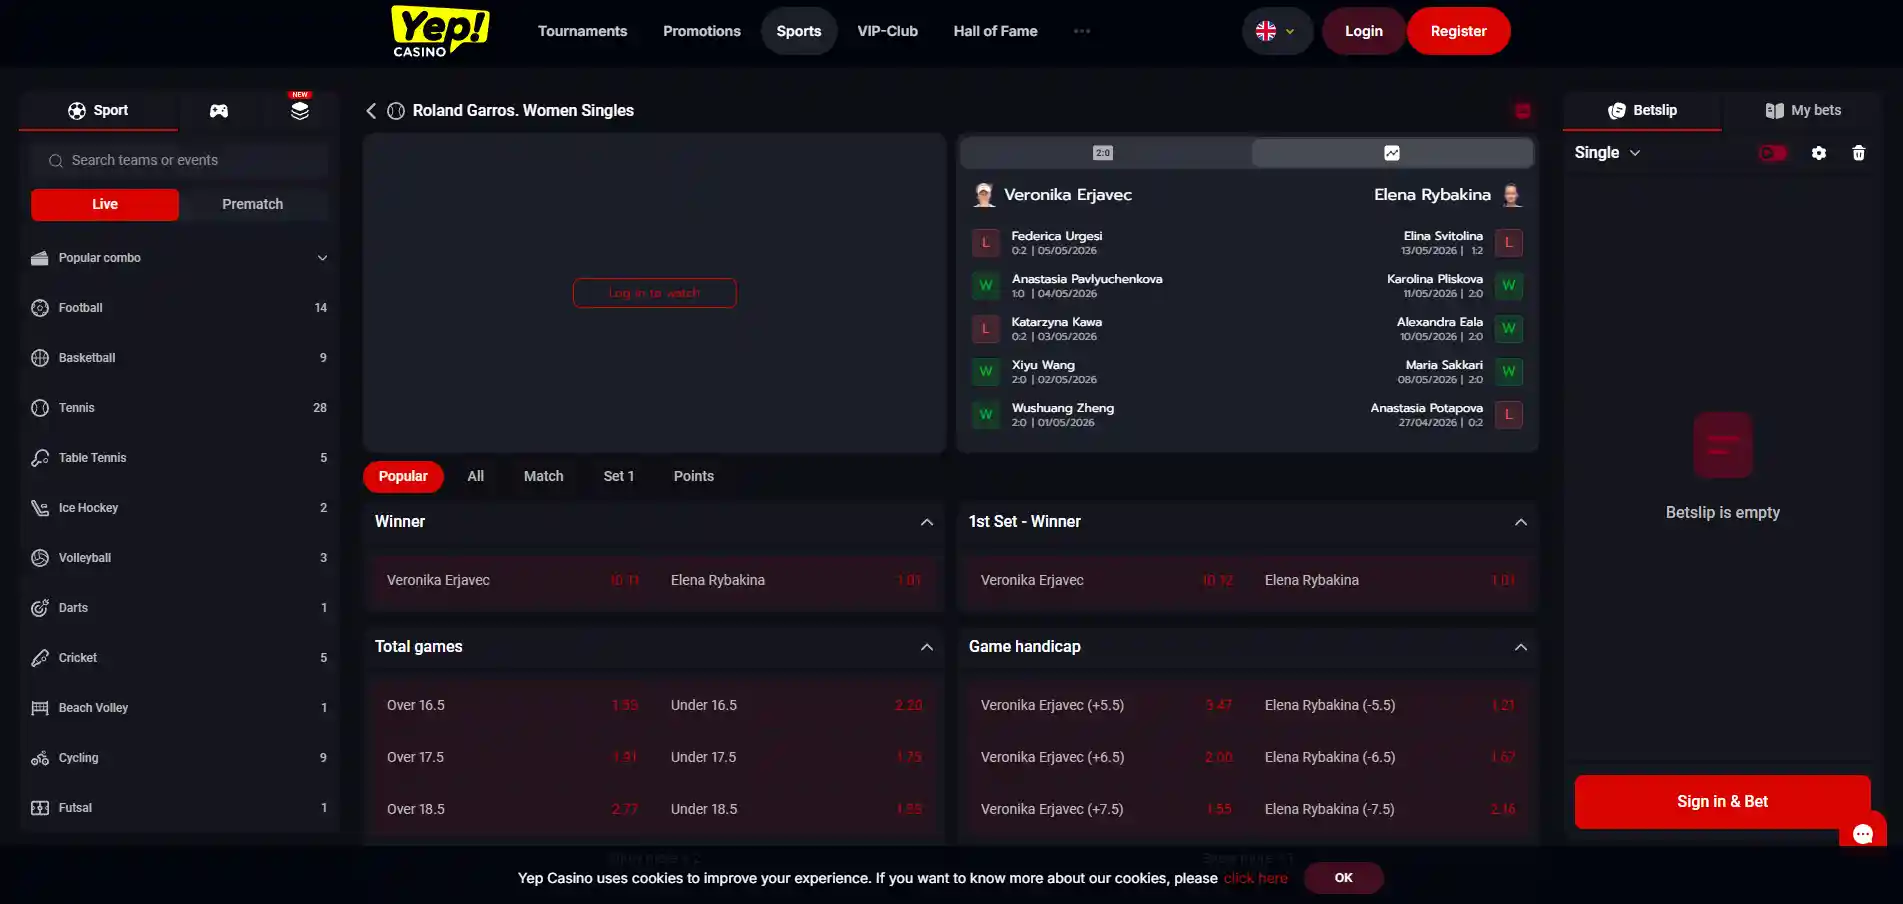Select the Sports nav item

799,31
